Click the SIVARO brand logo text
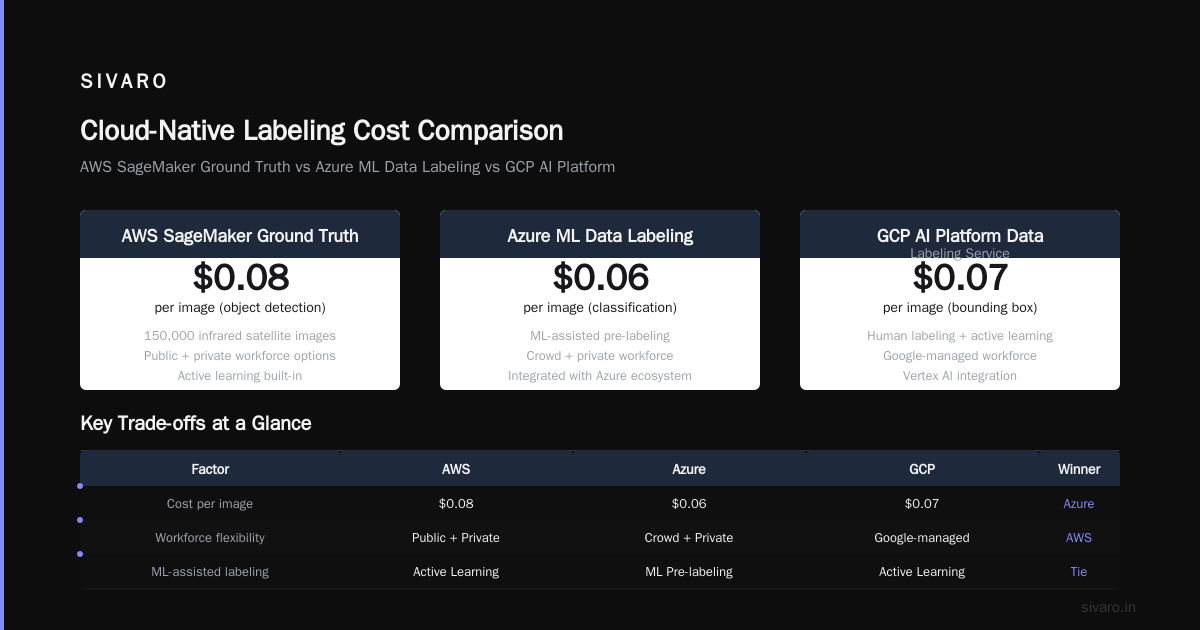This screenshot has height=630, width=1200. click(124, 82)
